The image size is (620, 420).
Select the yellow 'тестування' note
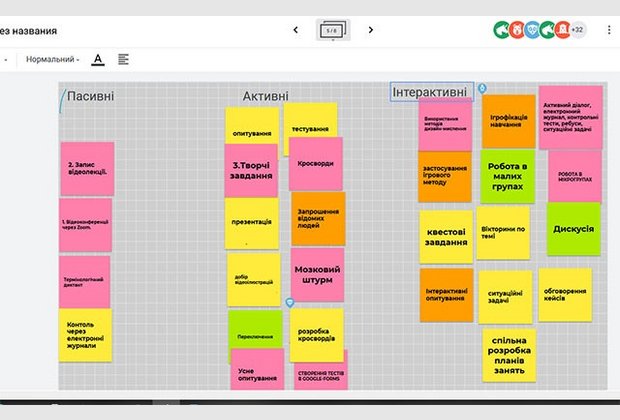[x=310, y=120]
